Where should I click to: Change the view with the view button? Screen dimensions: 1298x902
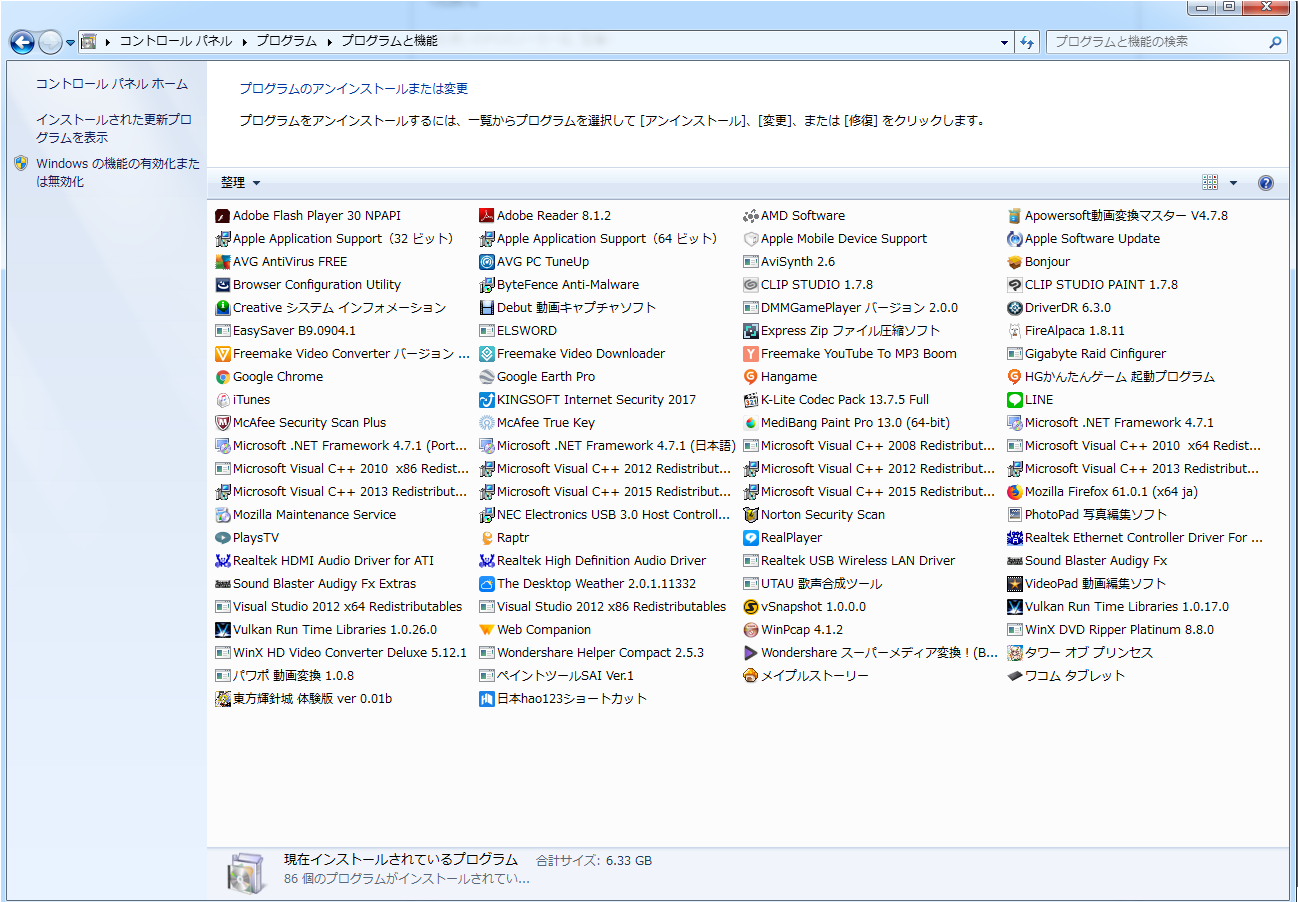pyautogui.click(x=1210, y=183)
